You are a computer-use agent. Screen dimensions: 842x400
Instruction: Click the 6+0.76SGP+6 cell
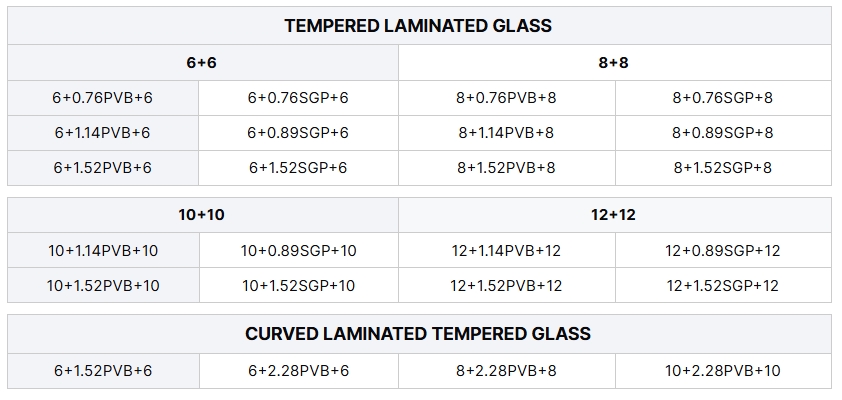[298, 98]
